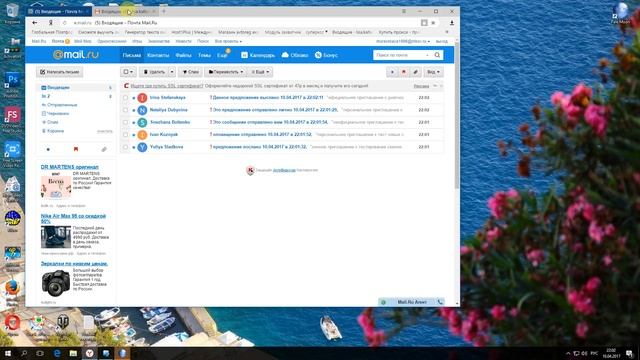The width and height of the screenshot is (640, 360).
Task: Click Snezhana Boltenko's teal avatar
Action: [142, 122]
